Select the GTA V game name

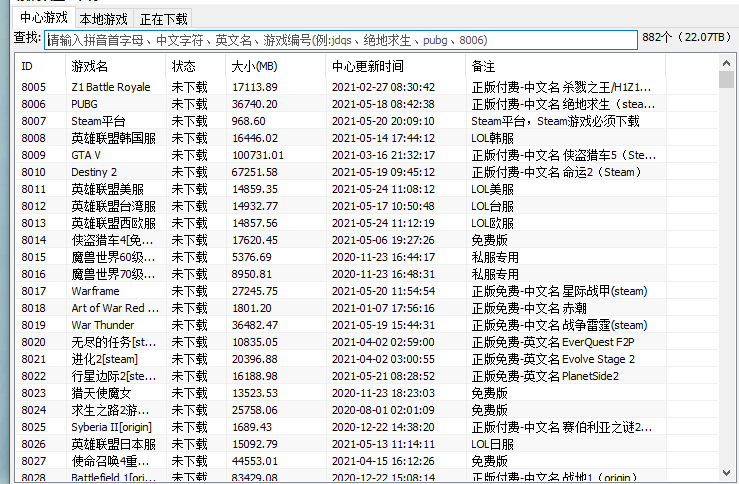click(86, 155)
